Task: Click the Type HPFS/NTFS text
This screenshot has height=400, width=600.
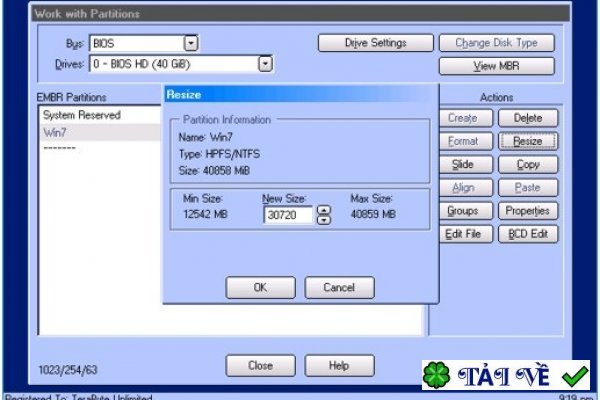Action: [x=219, y=154]
